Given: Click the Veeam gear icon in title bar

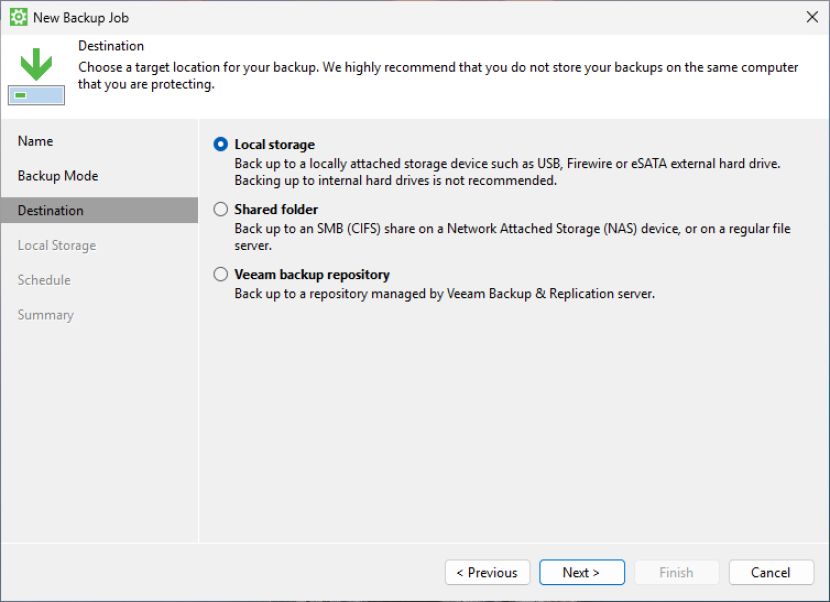Looking at the screenshot, I should pyautogui.click(x=19, y=17).
